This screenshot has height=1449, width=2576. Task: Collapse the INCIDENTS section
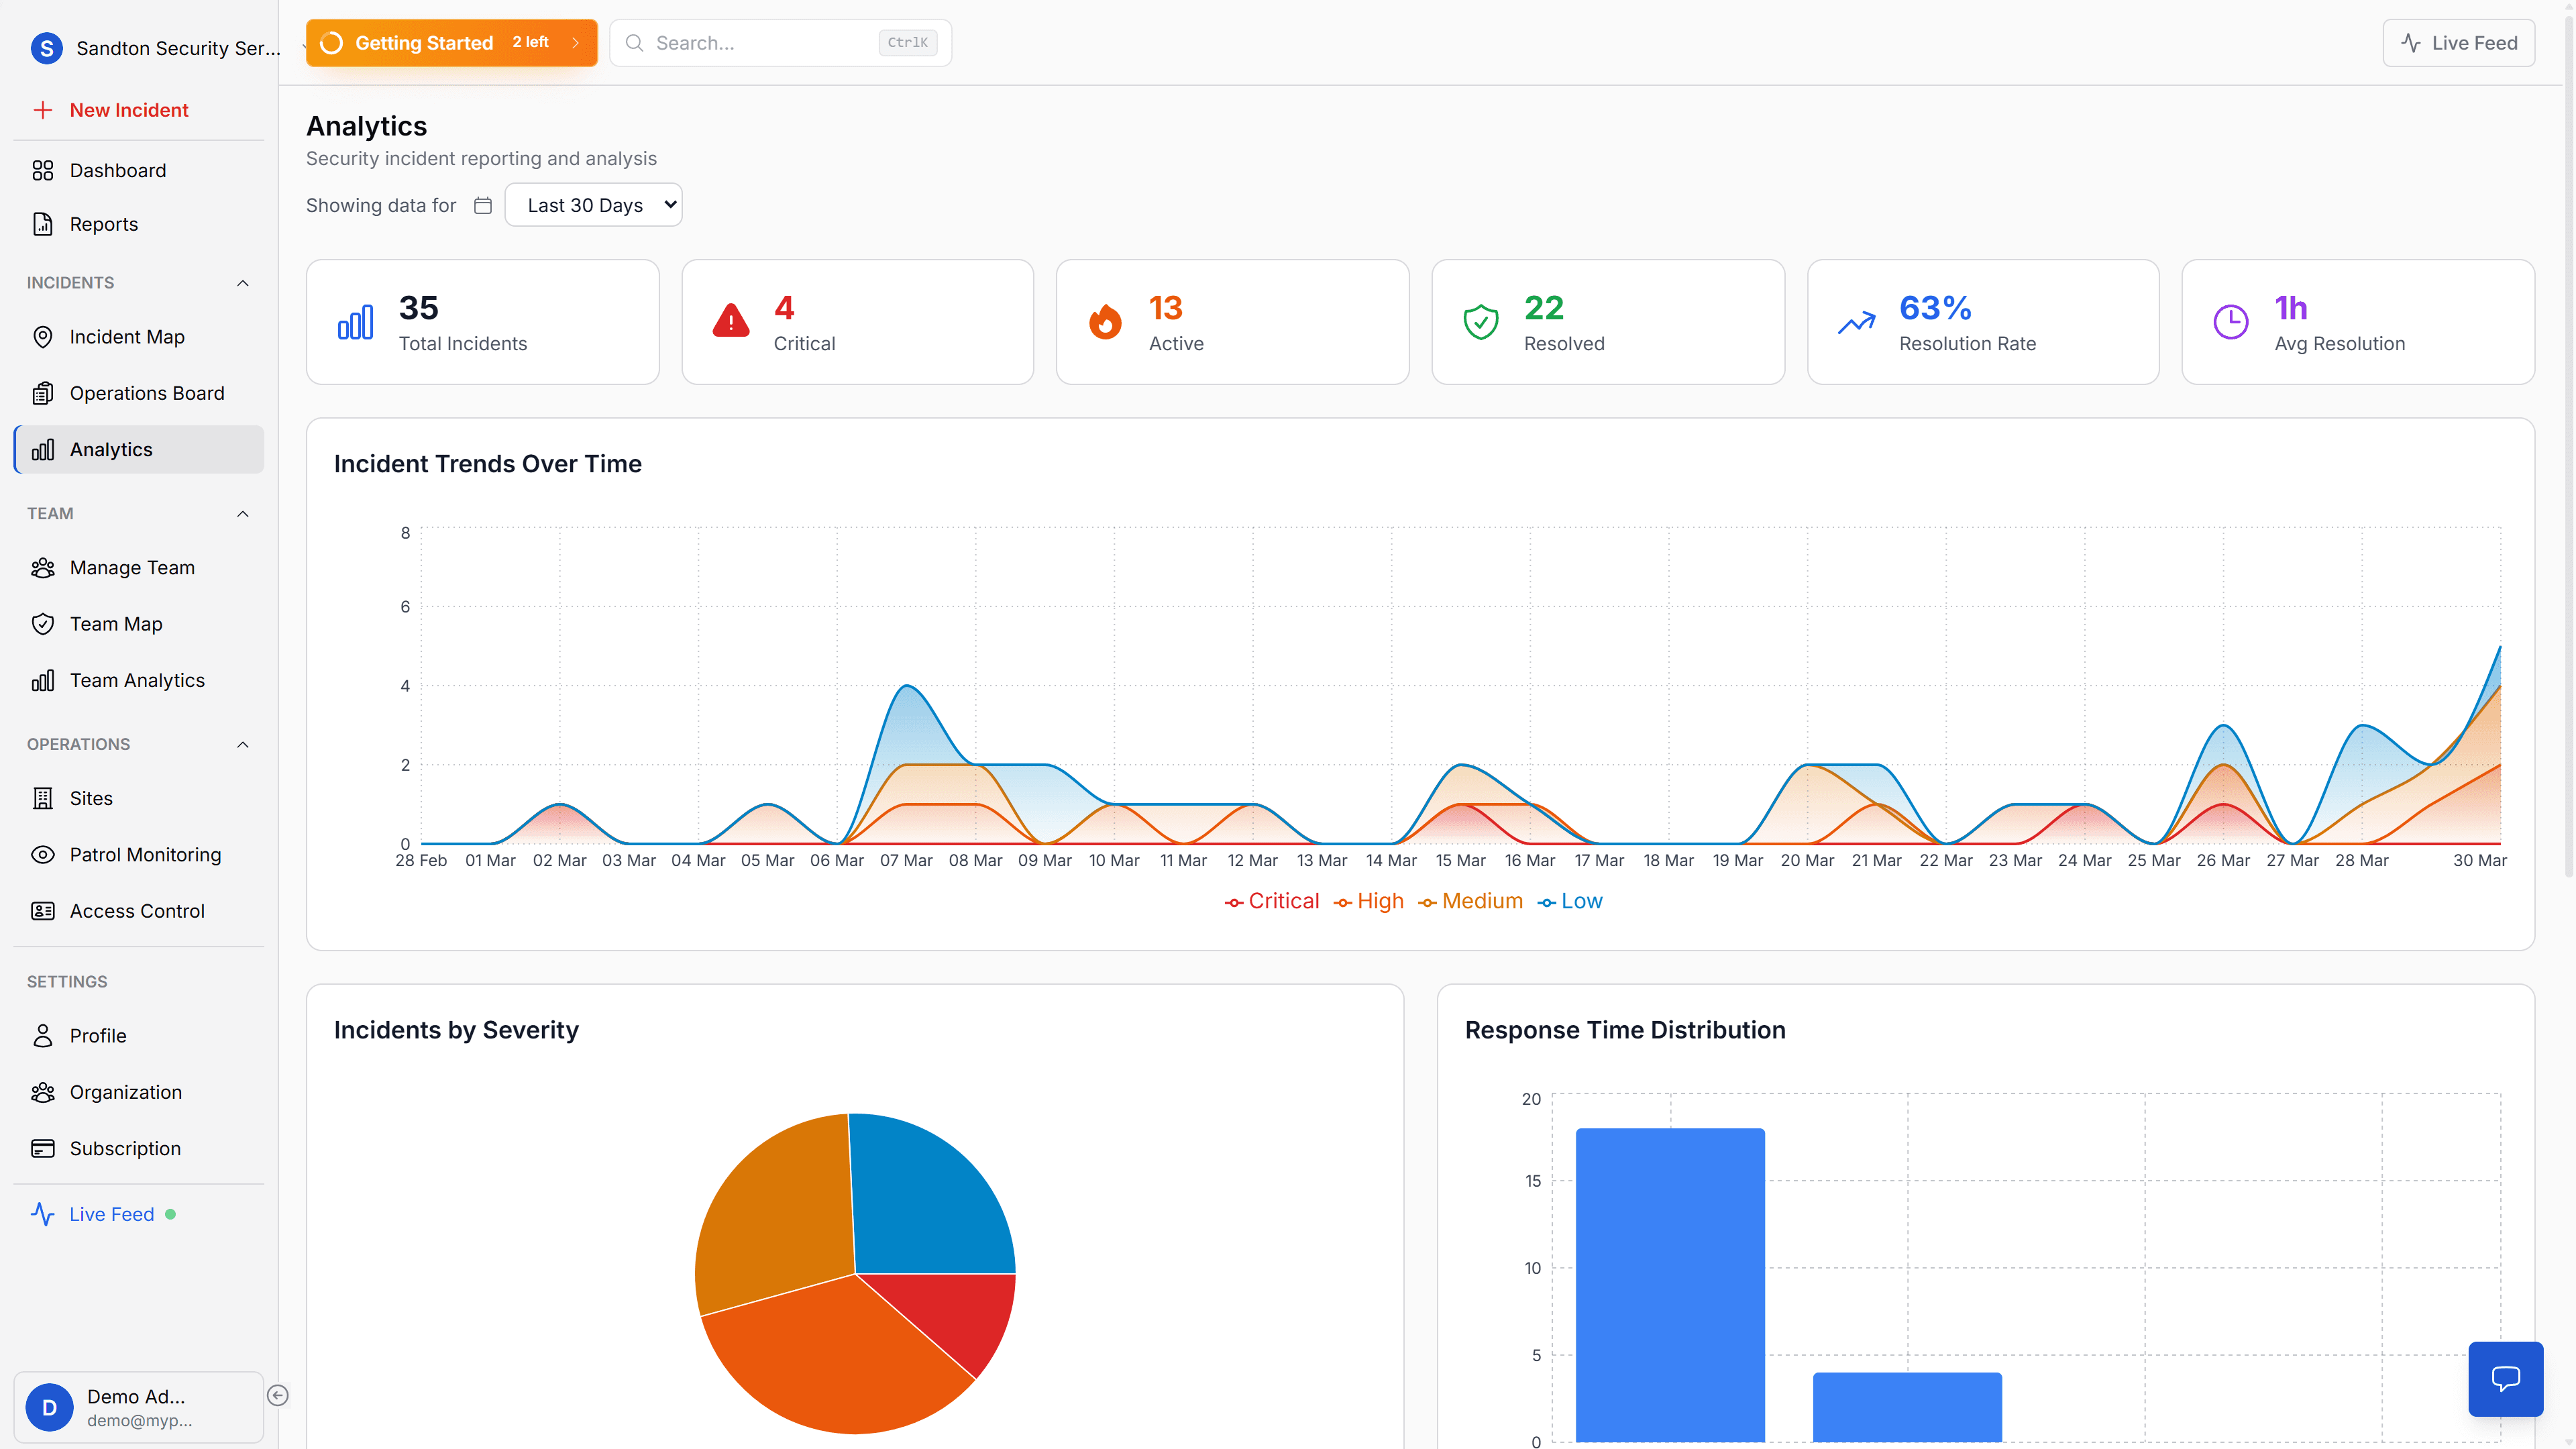(242, 283)
